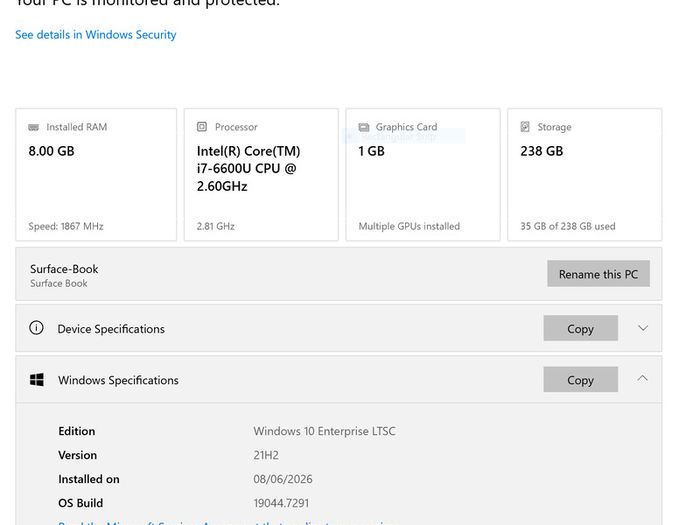Click the 2.81 GHz processor speed
Screen dimensions: 700x525
(x=216, y=226)
